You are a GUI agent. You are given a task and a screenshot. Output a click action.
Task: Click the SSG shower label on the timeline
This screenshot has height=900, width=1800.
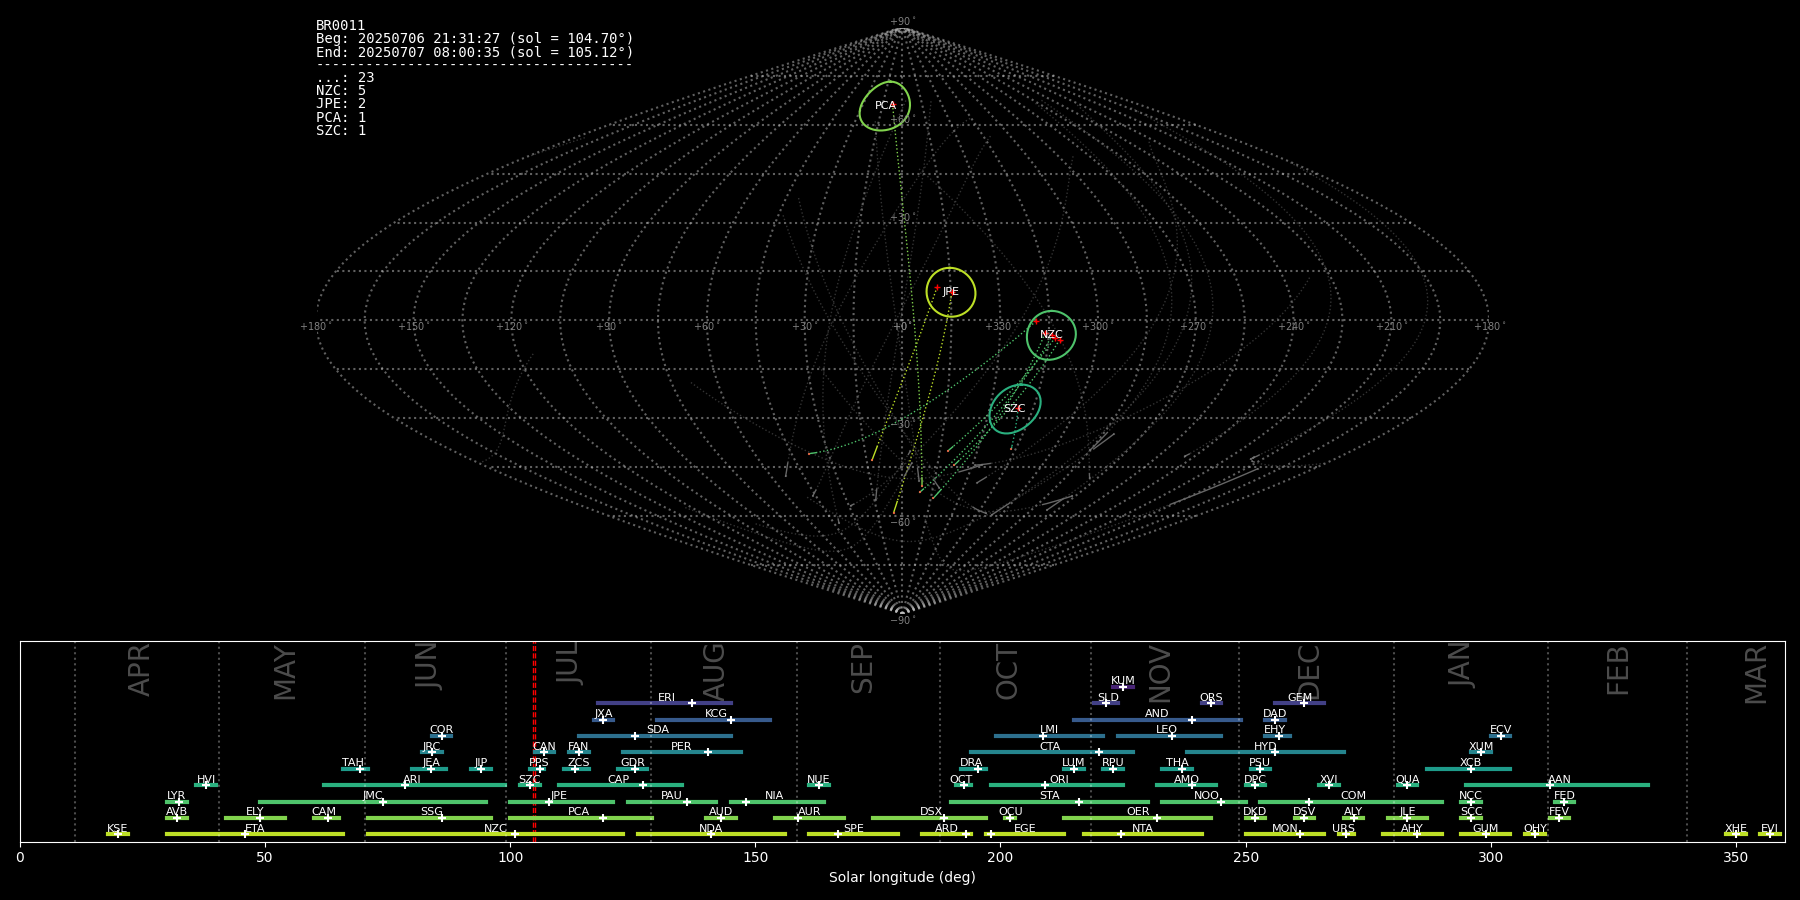431,812
